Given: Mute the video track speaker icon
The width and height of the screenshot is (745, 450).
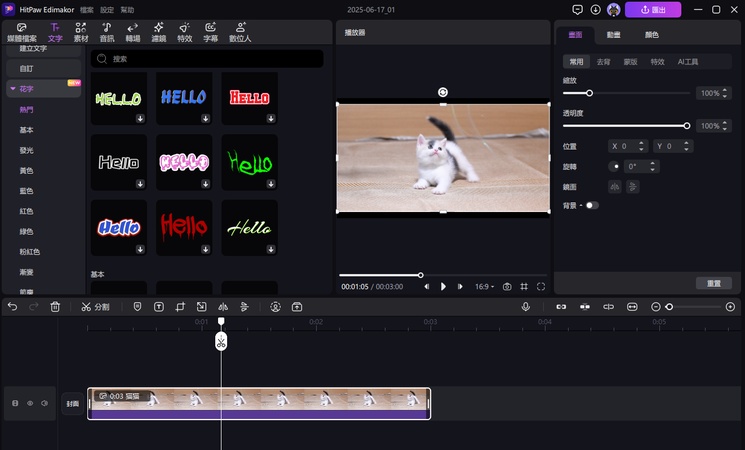Looking at the screenshot, I should [45, 404].
